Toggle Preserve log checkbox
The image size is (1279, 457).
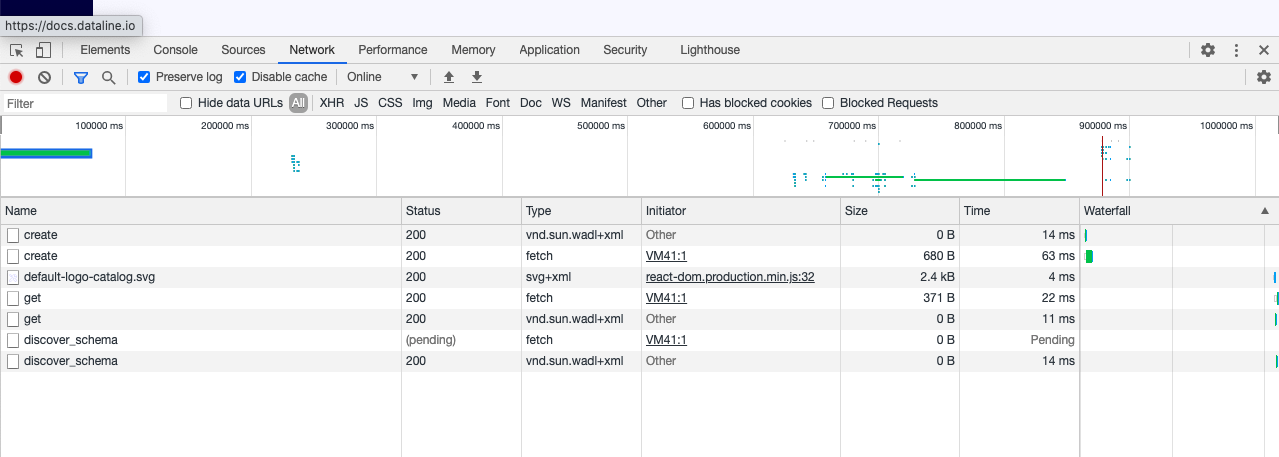pyautogui.click(x=144, y=77)
